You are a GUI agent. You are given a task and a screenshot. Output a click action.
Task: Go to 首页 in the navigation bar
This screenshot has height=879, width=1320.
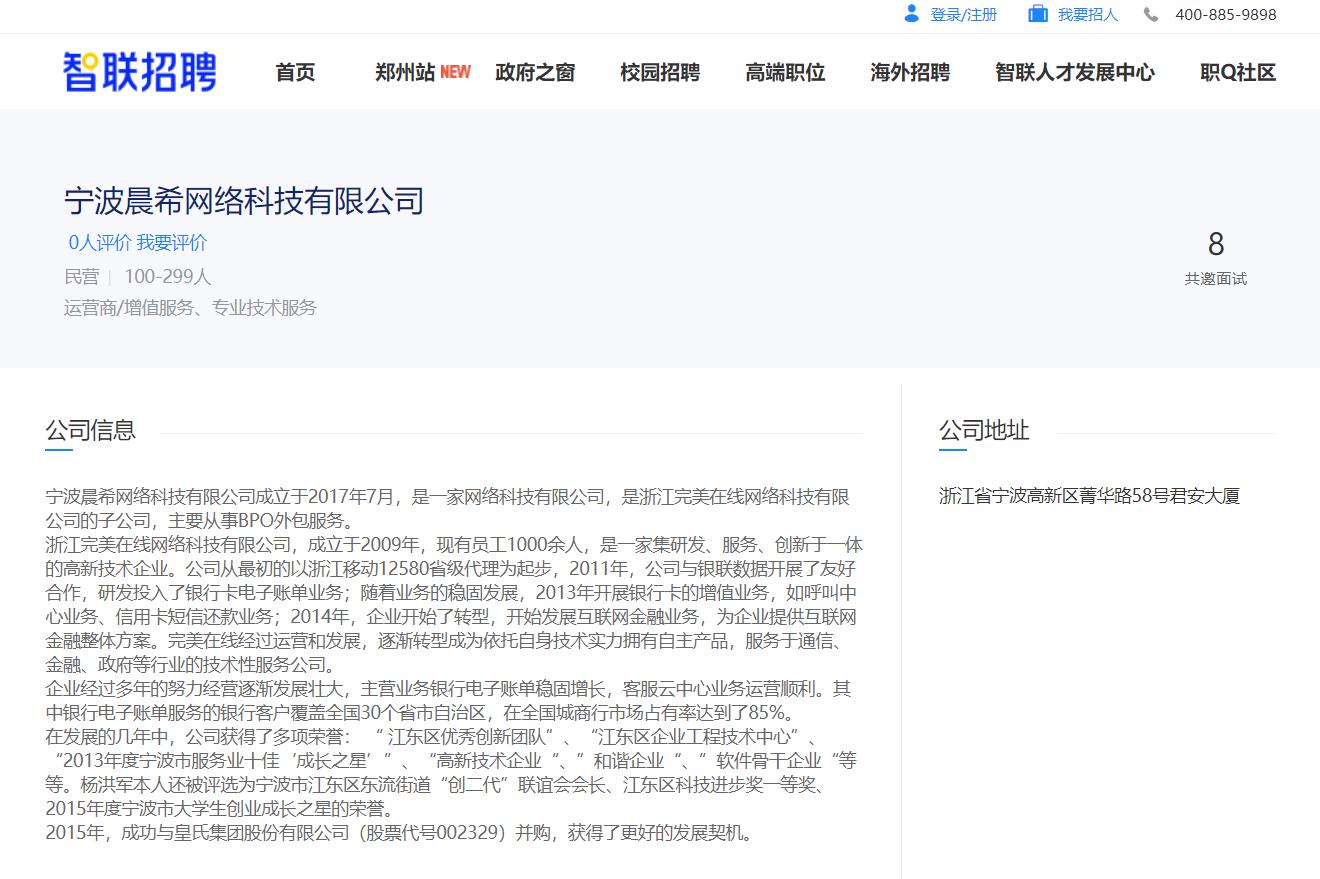click(295, 72)
